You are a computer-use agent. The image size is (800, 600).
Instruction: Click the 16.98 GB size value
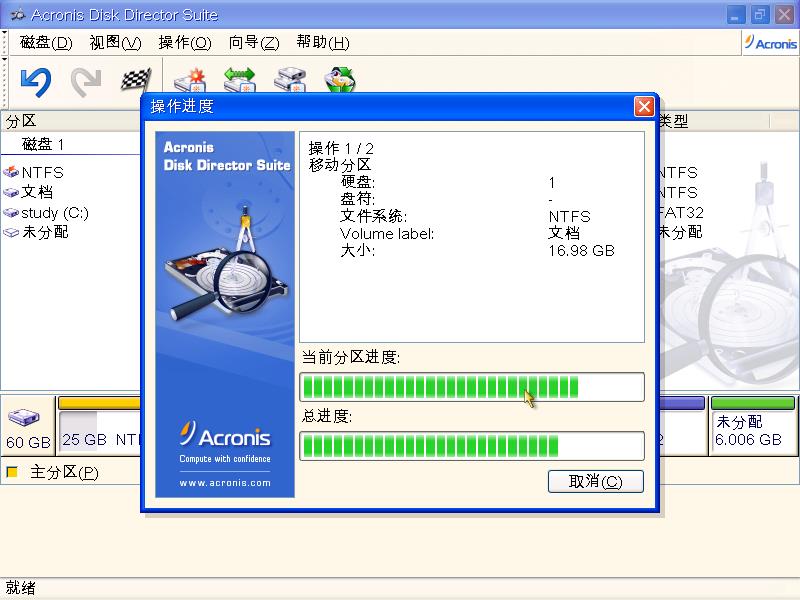pyautogui.click(x=582, y=251)
